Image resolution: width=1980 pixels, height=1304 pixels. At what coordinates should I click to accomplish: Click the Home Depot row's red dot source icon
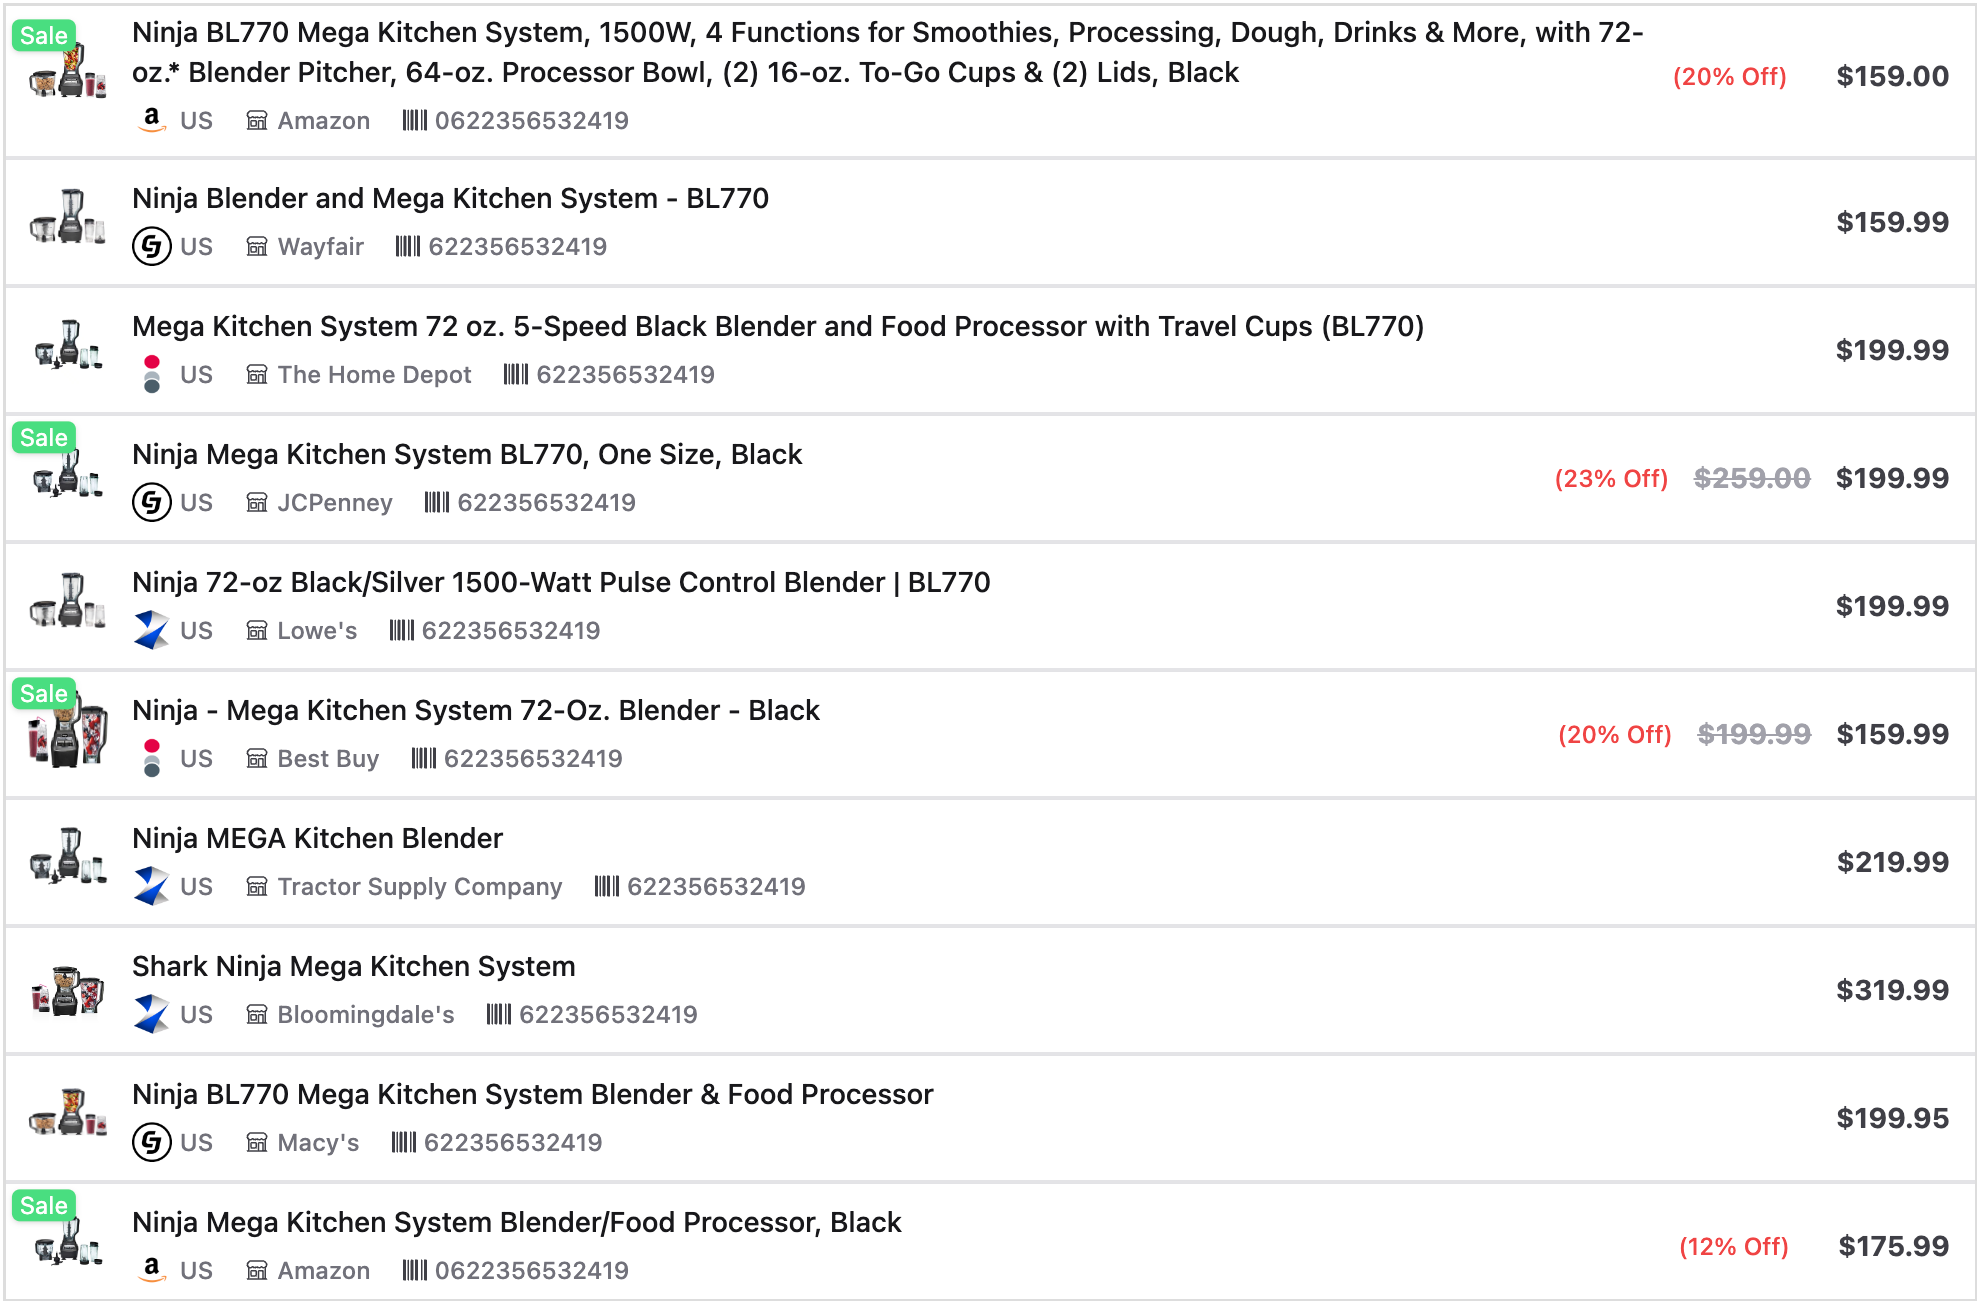tap(151, 374)
